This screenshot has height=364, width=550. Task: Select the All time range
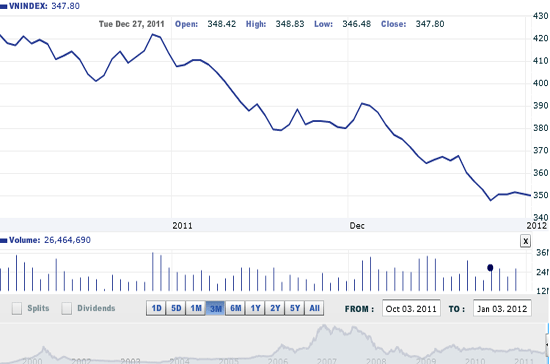(314, 308)
